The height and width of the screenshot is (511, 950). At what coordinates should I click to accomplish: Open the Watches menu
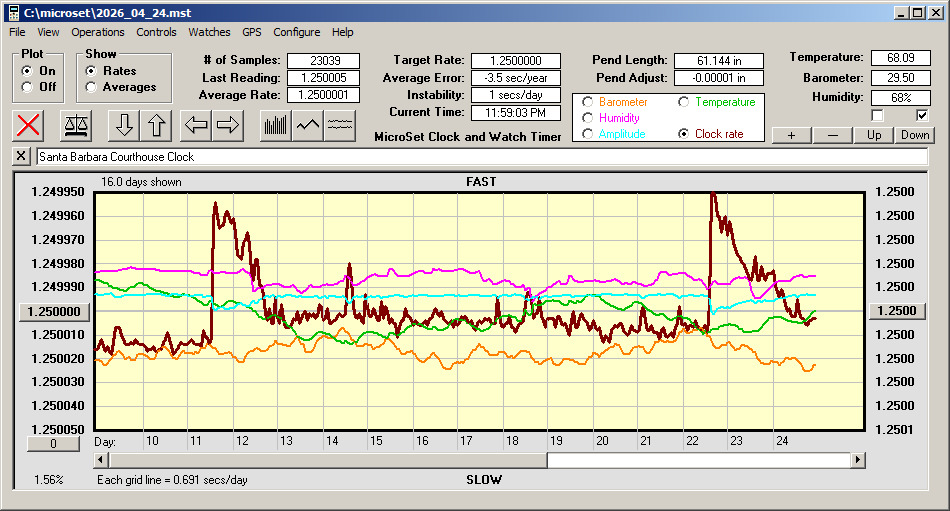[209, 32]
